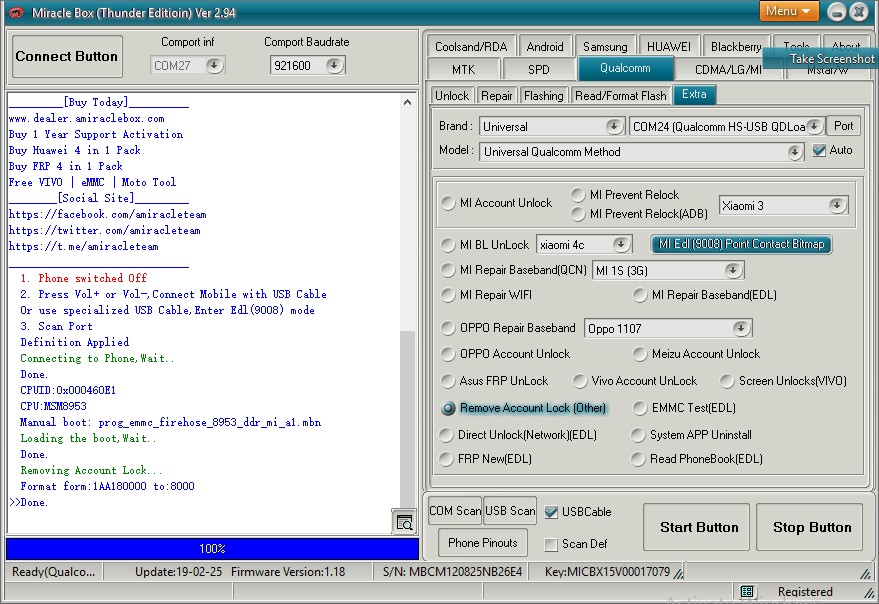Screen dimensions: 879x604
Task: Enable the Scan Def checkbox
Action: coord(552,544)
